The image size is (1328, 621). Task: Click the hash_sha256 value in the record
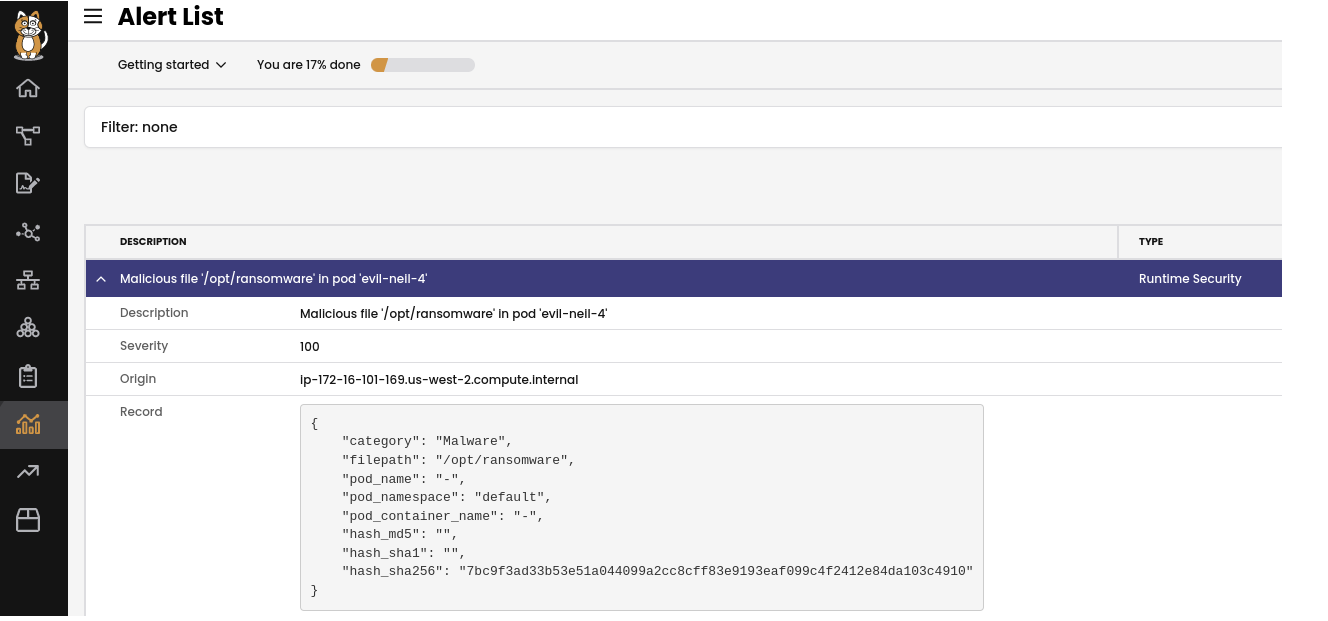tap(716, 571)
